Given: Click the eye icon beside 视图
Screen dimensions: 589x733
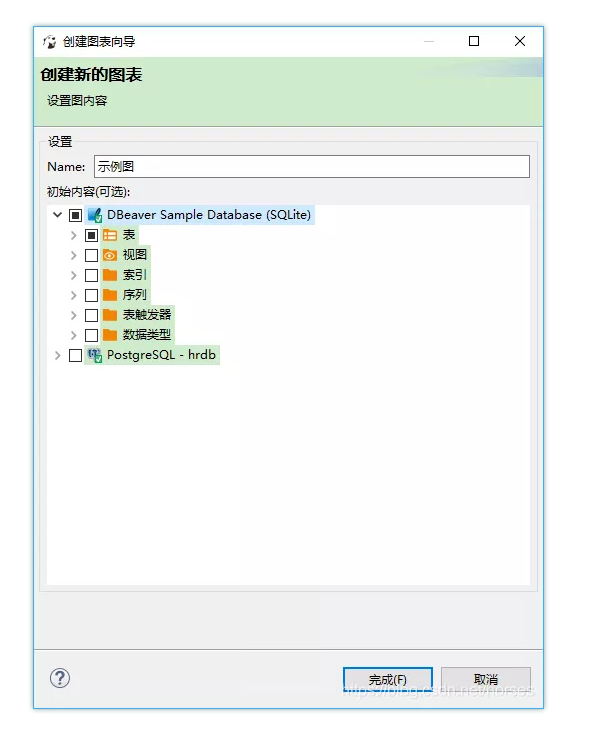Looking at the screenshot, I should tap(110, 255).
